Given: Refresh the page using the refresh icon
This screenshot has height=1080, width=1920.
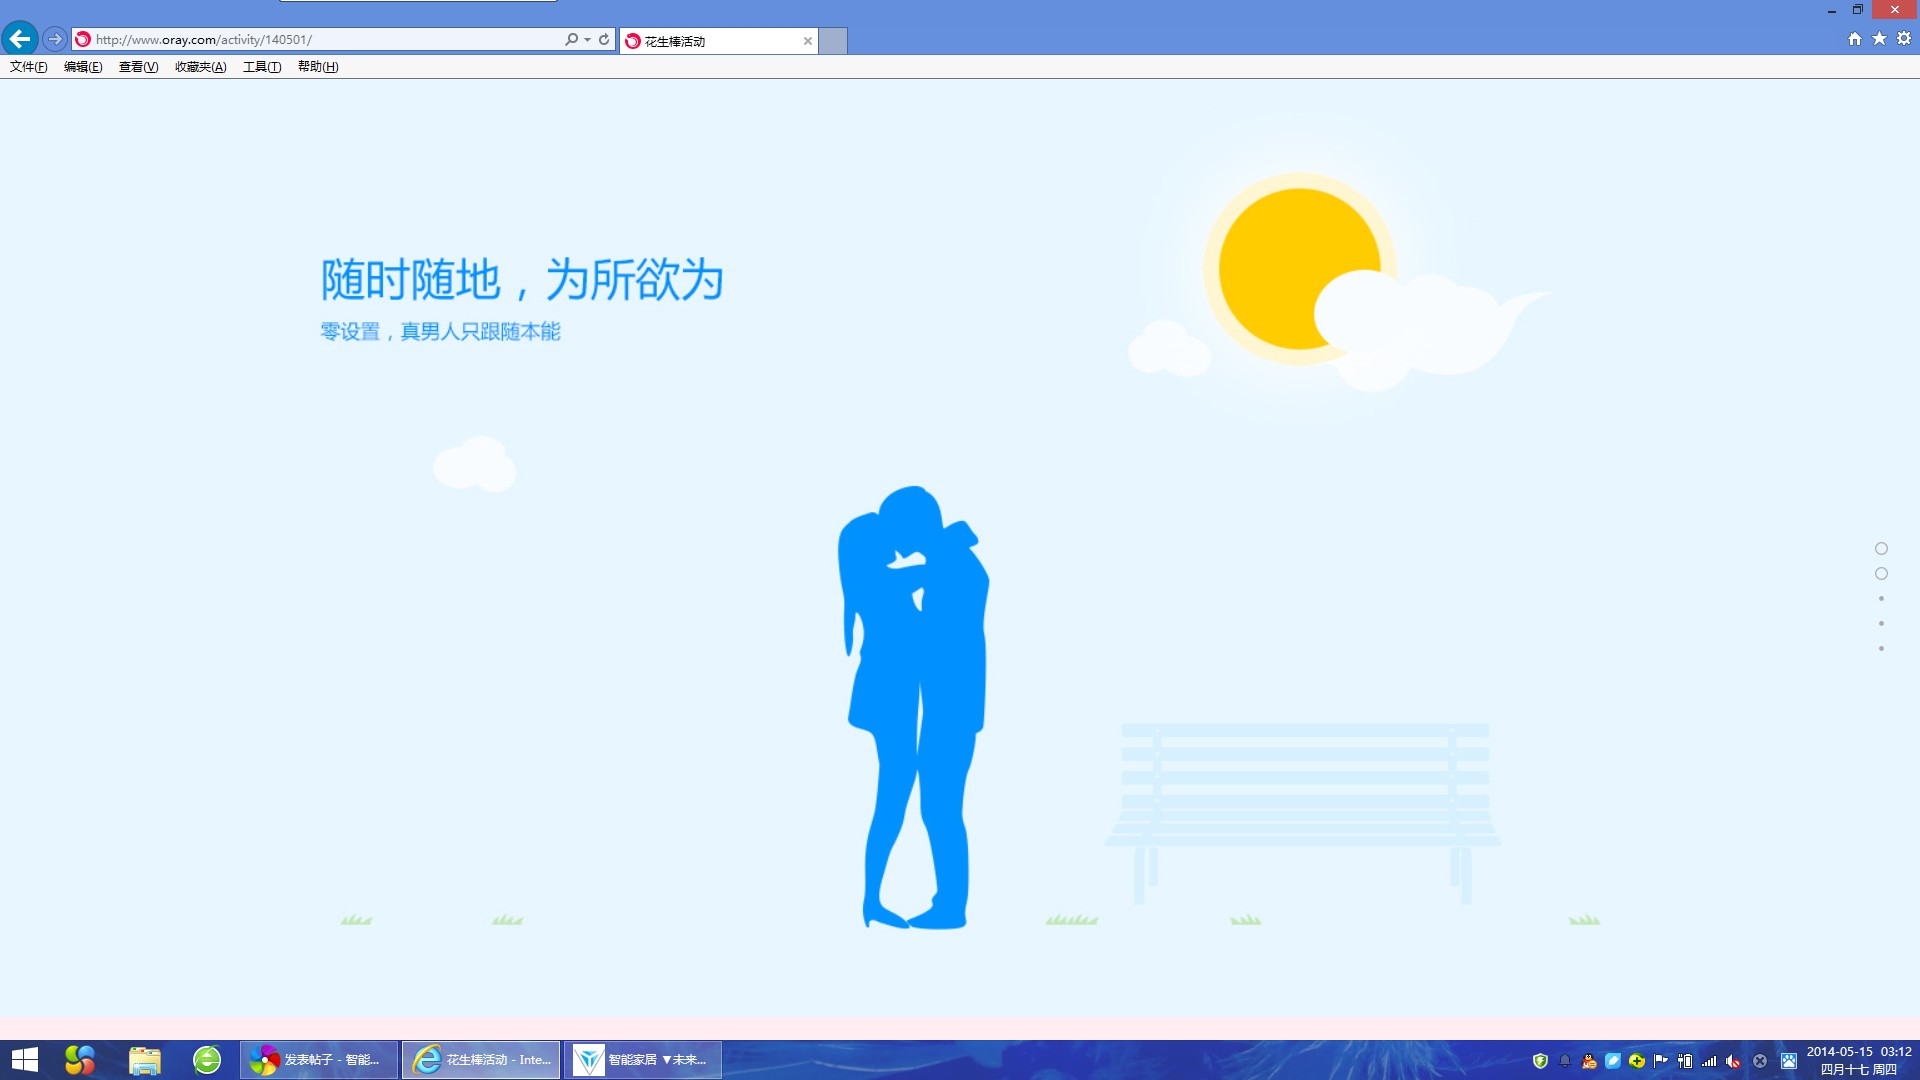Looking at the screenshot, I should click(x=604, y=40).
